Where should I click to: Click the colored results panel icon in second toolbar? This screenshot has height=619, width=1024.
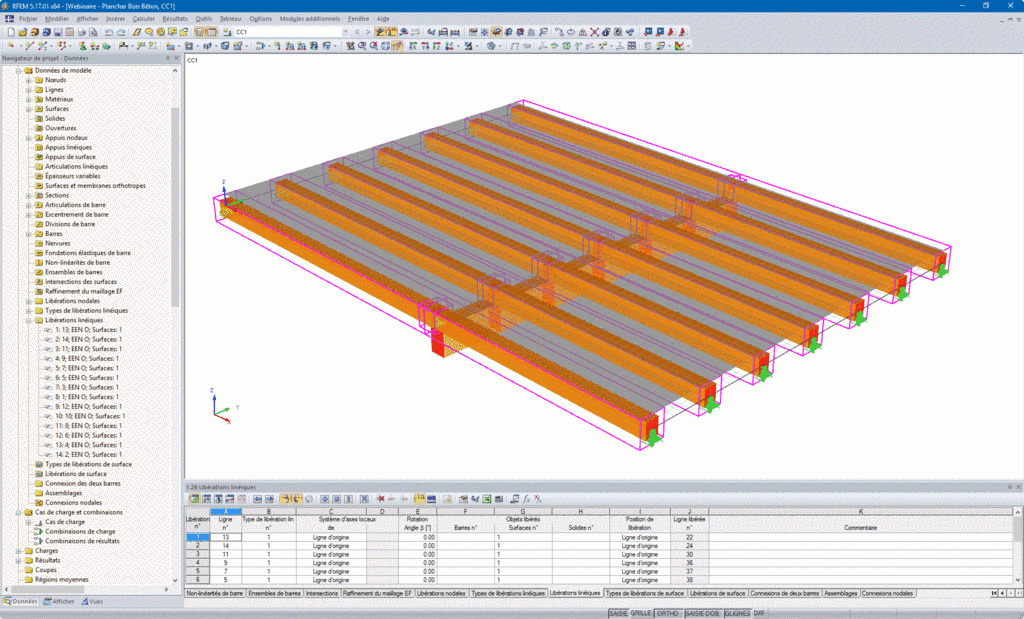[679, 46]
